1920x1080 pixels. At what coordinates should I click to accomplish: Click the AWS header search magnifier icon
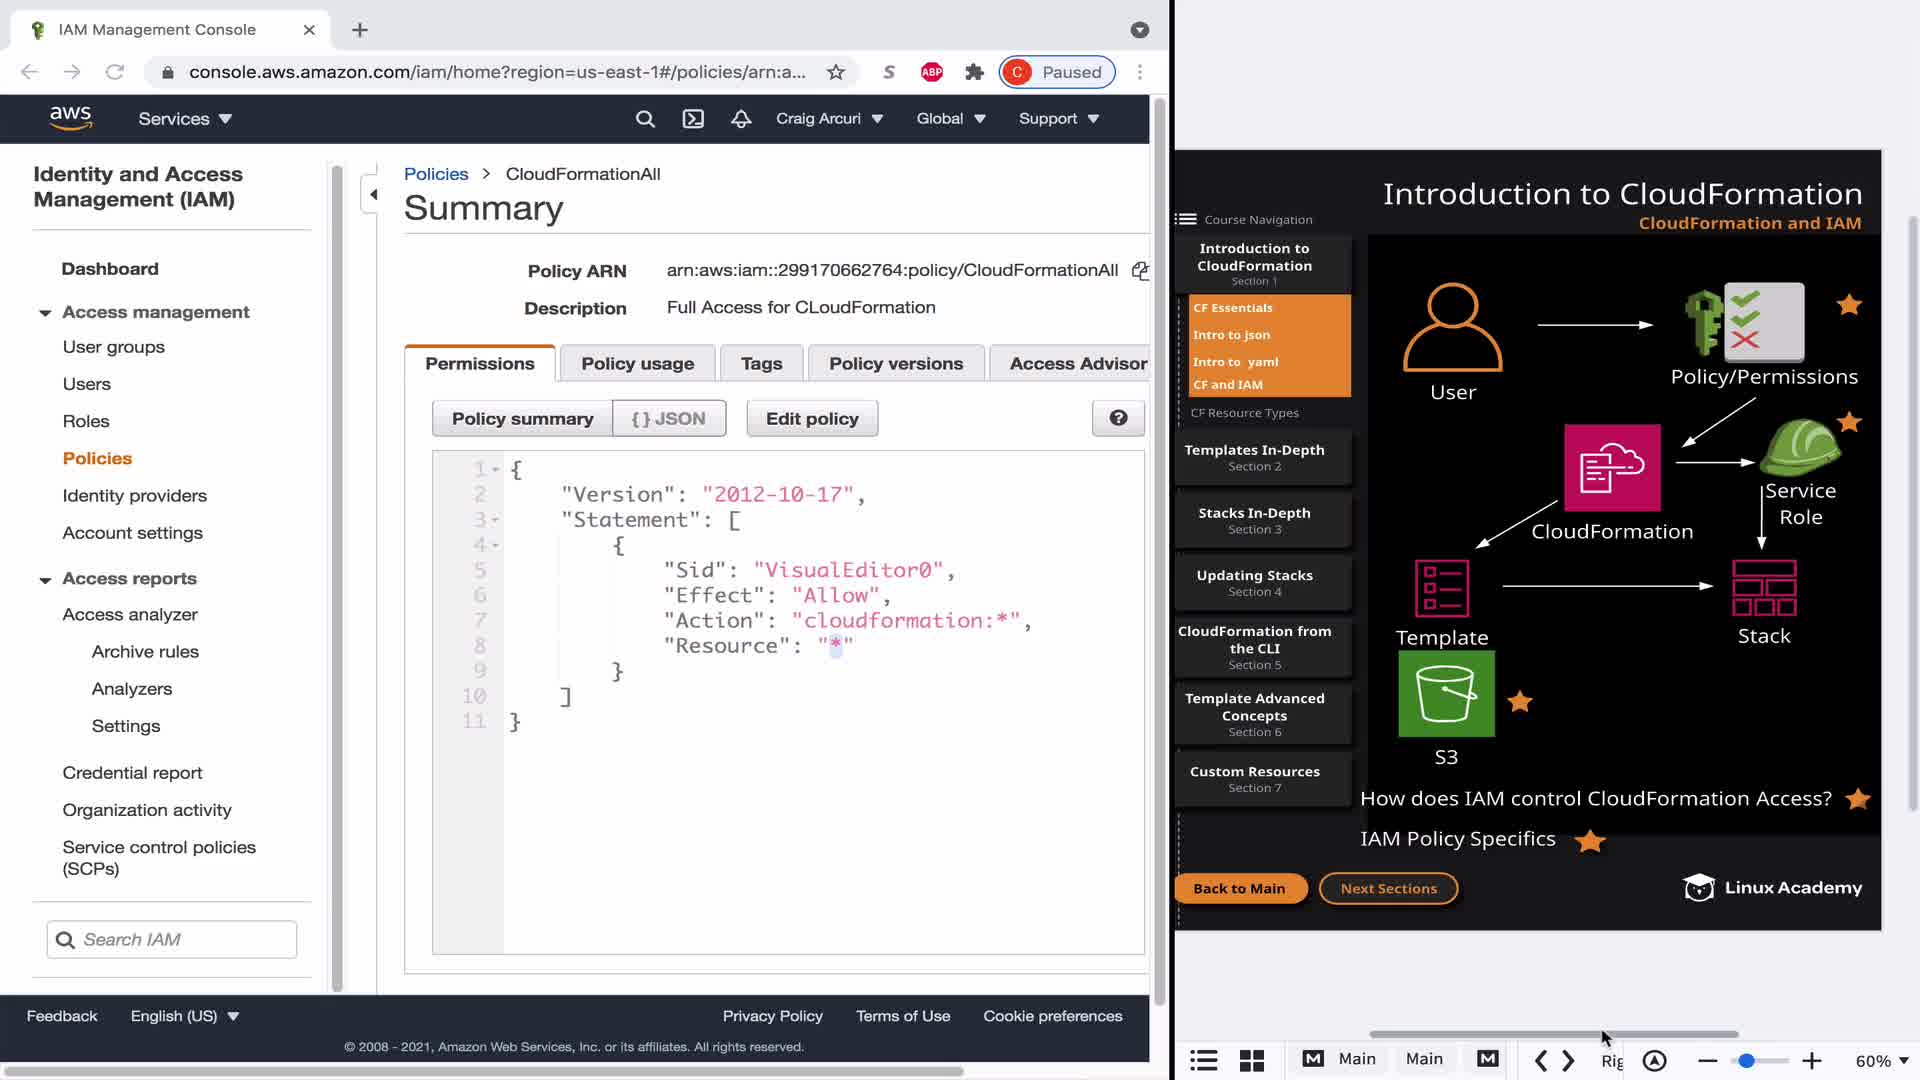(x=645, y=119)
